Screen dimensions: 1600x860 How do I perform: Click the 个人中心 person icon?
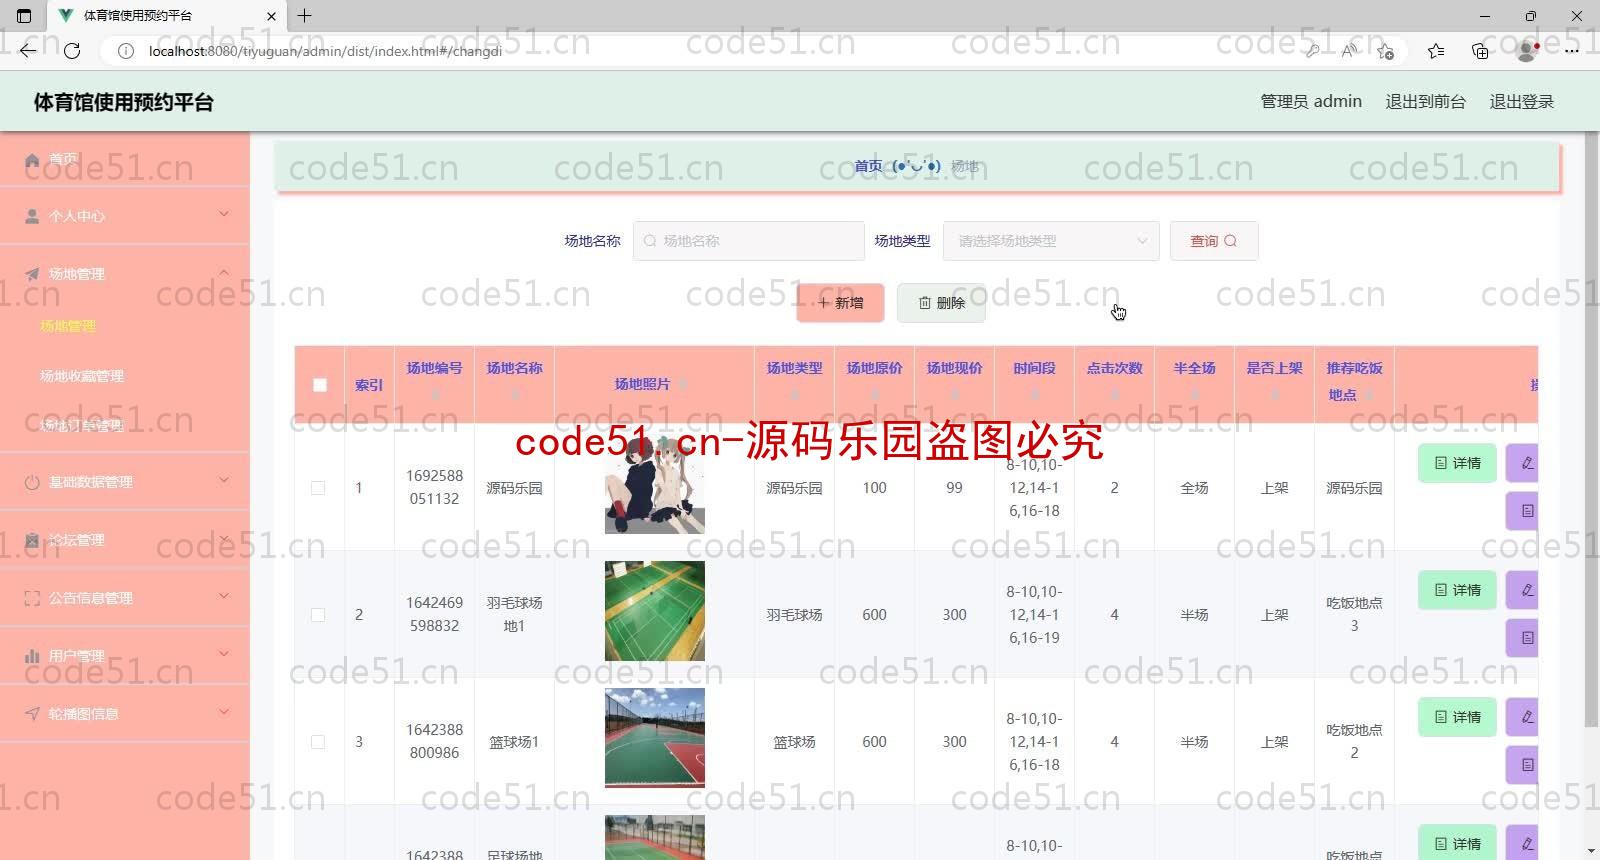point(32,216)
